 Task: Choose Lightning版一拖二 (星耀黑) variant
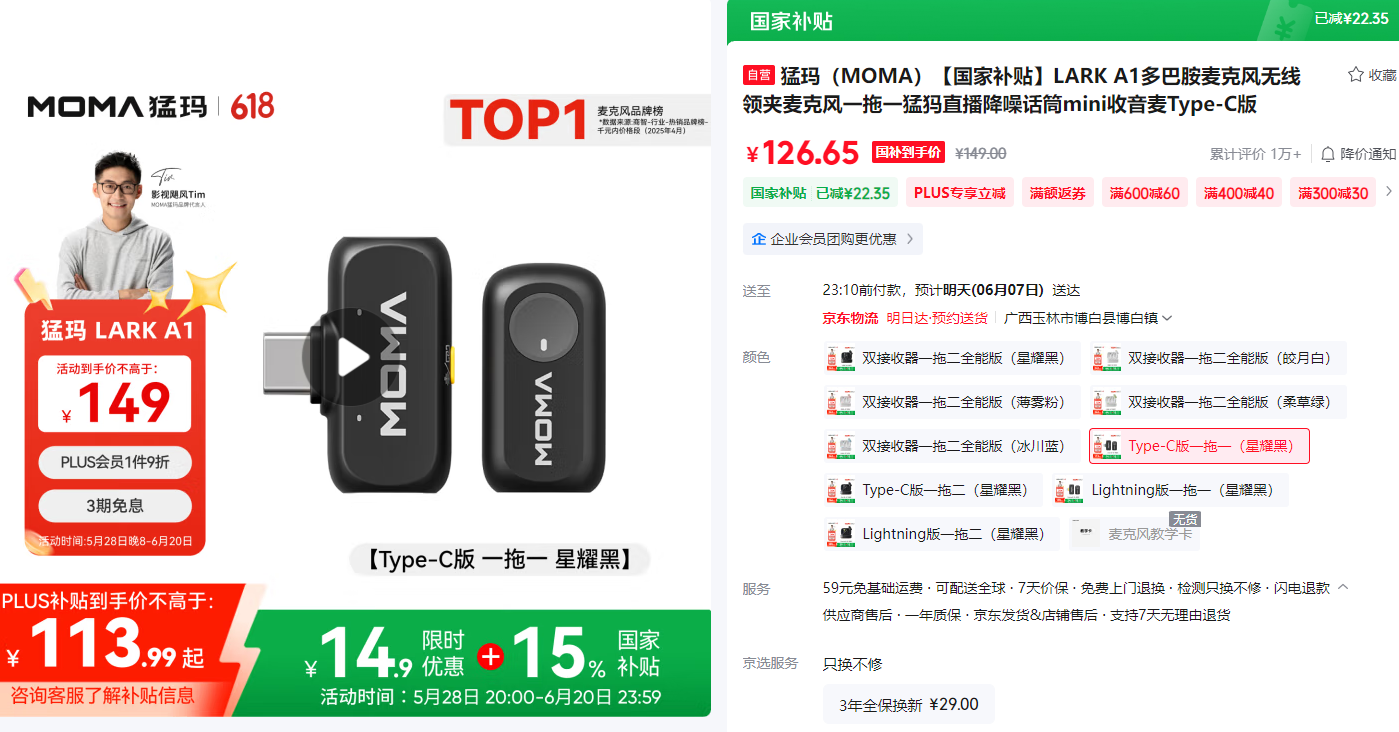(x=941, y=534)
